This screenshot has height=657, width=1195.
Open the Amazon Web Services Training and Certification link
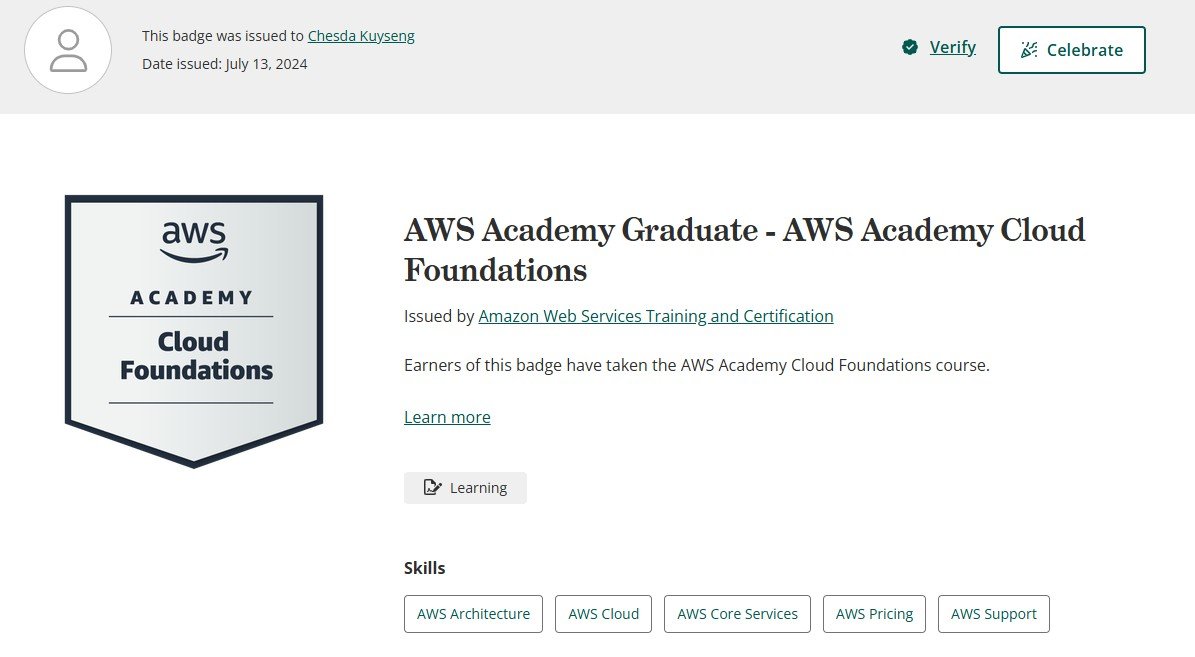pos(656,316)
